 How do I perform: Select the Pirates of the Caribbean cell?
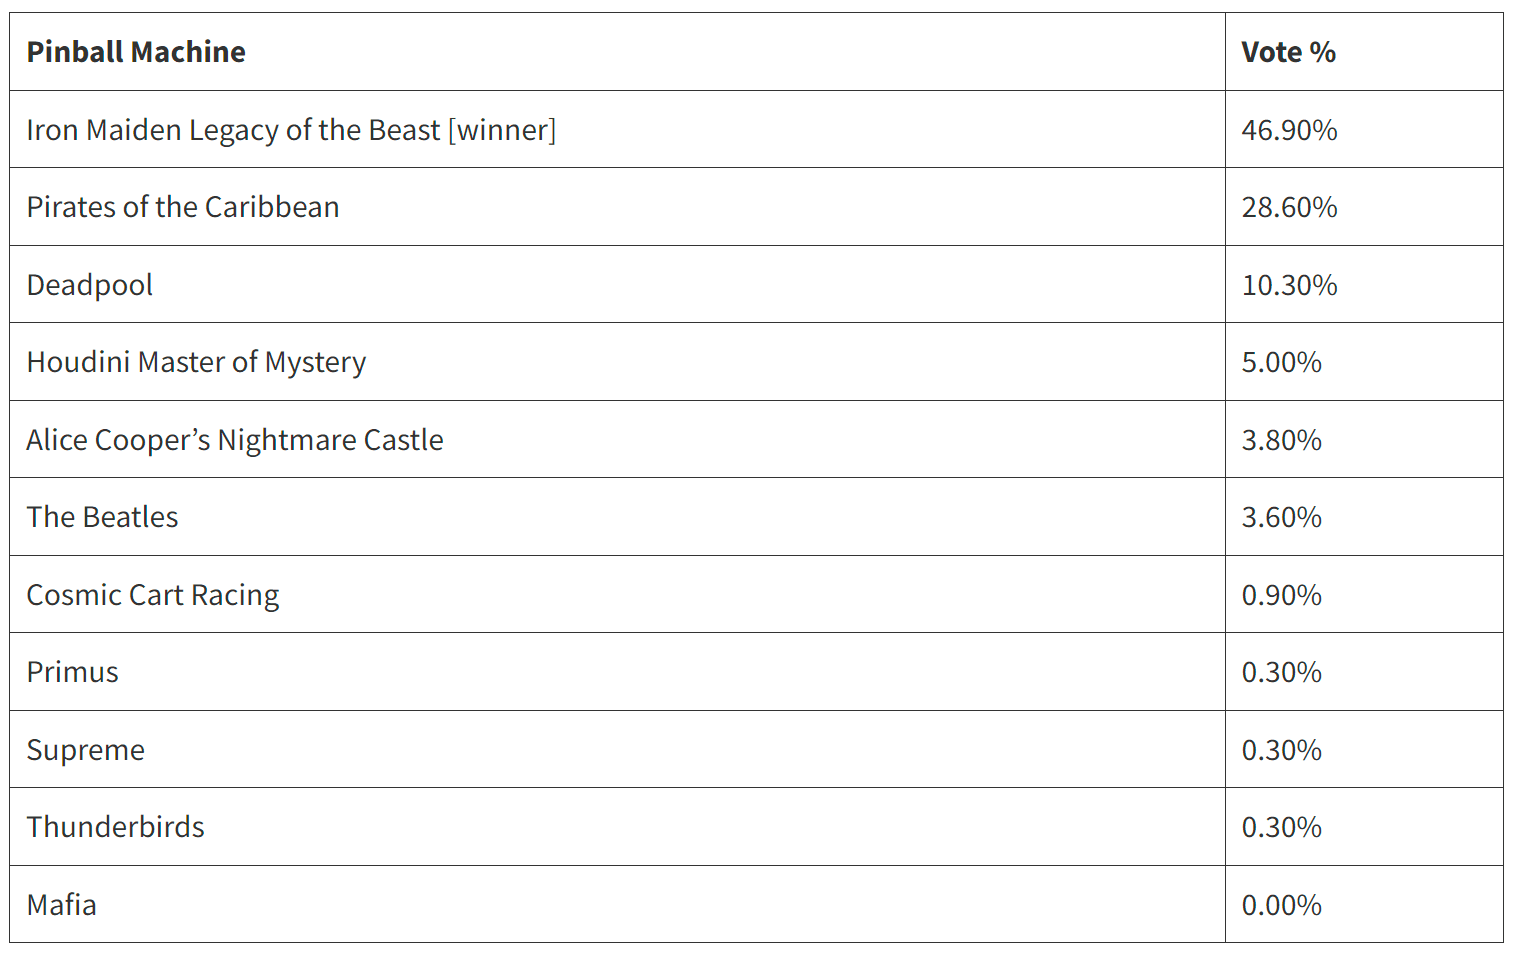[x=183, y=207]
